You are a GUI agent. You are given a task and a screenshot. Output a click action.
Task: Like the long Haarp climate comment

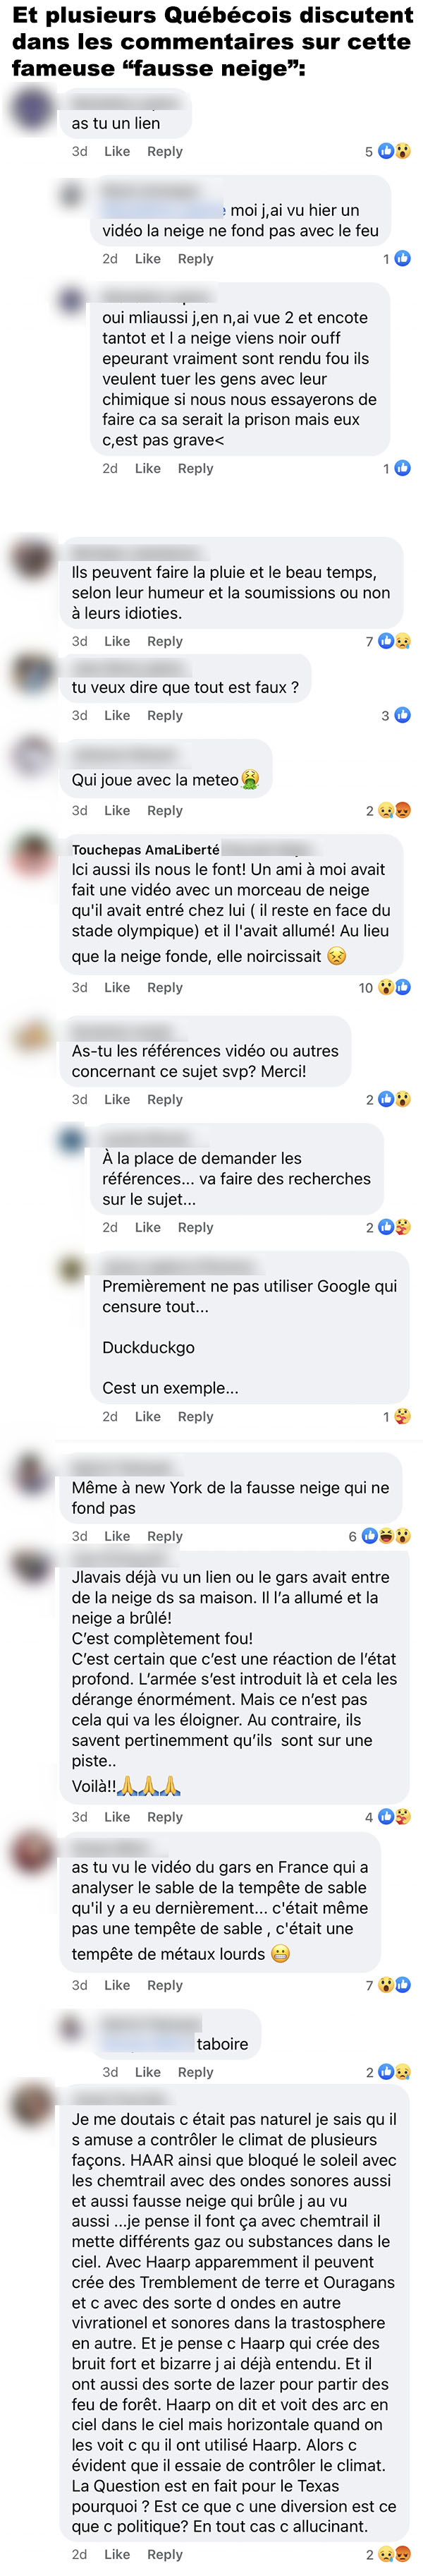tap(117, 2554)
